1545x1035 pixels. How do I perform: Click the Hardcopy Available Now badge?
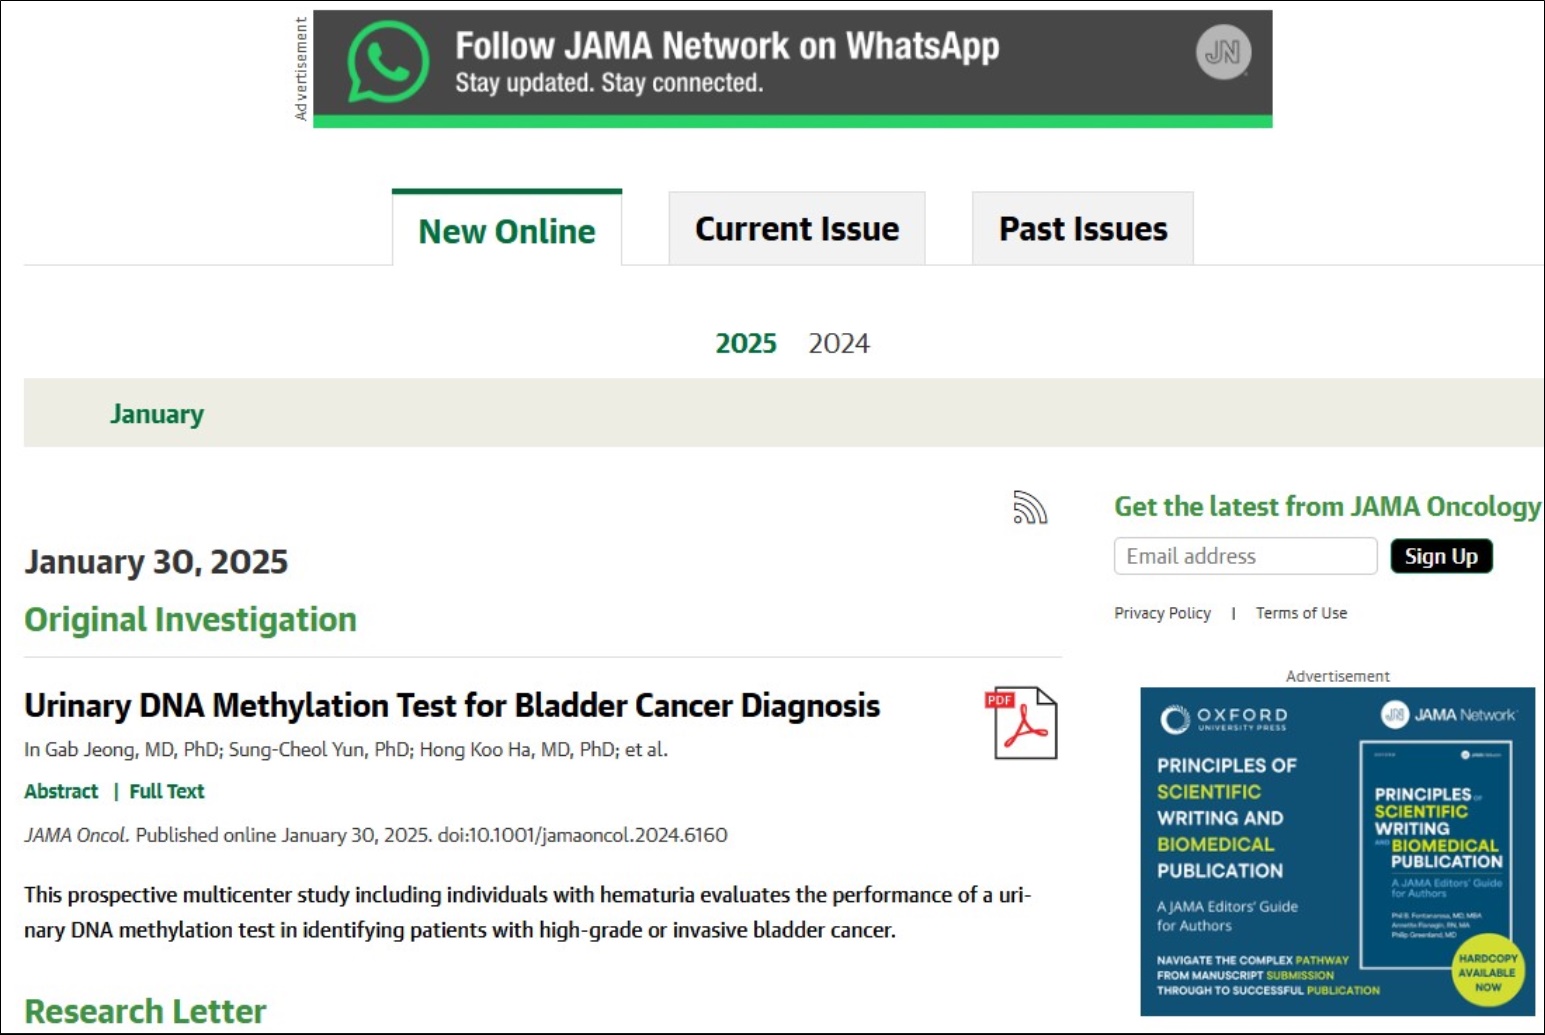coord(1488,972)
